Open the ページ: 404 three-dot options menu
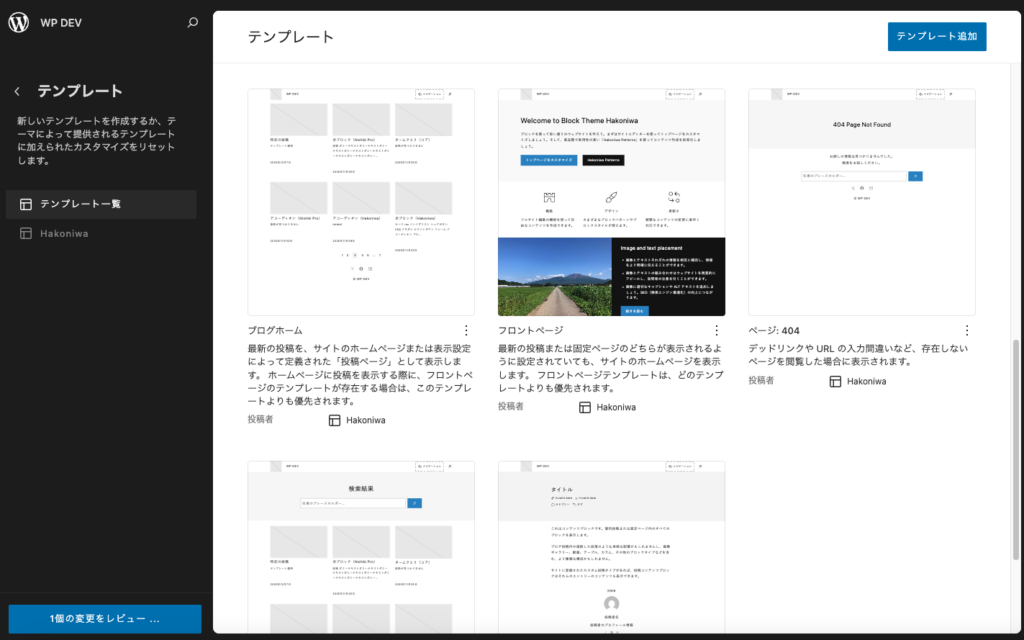Screen dimensions: 1024x640 (x=966, y=330)
